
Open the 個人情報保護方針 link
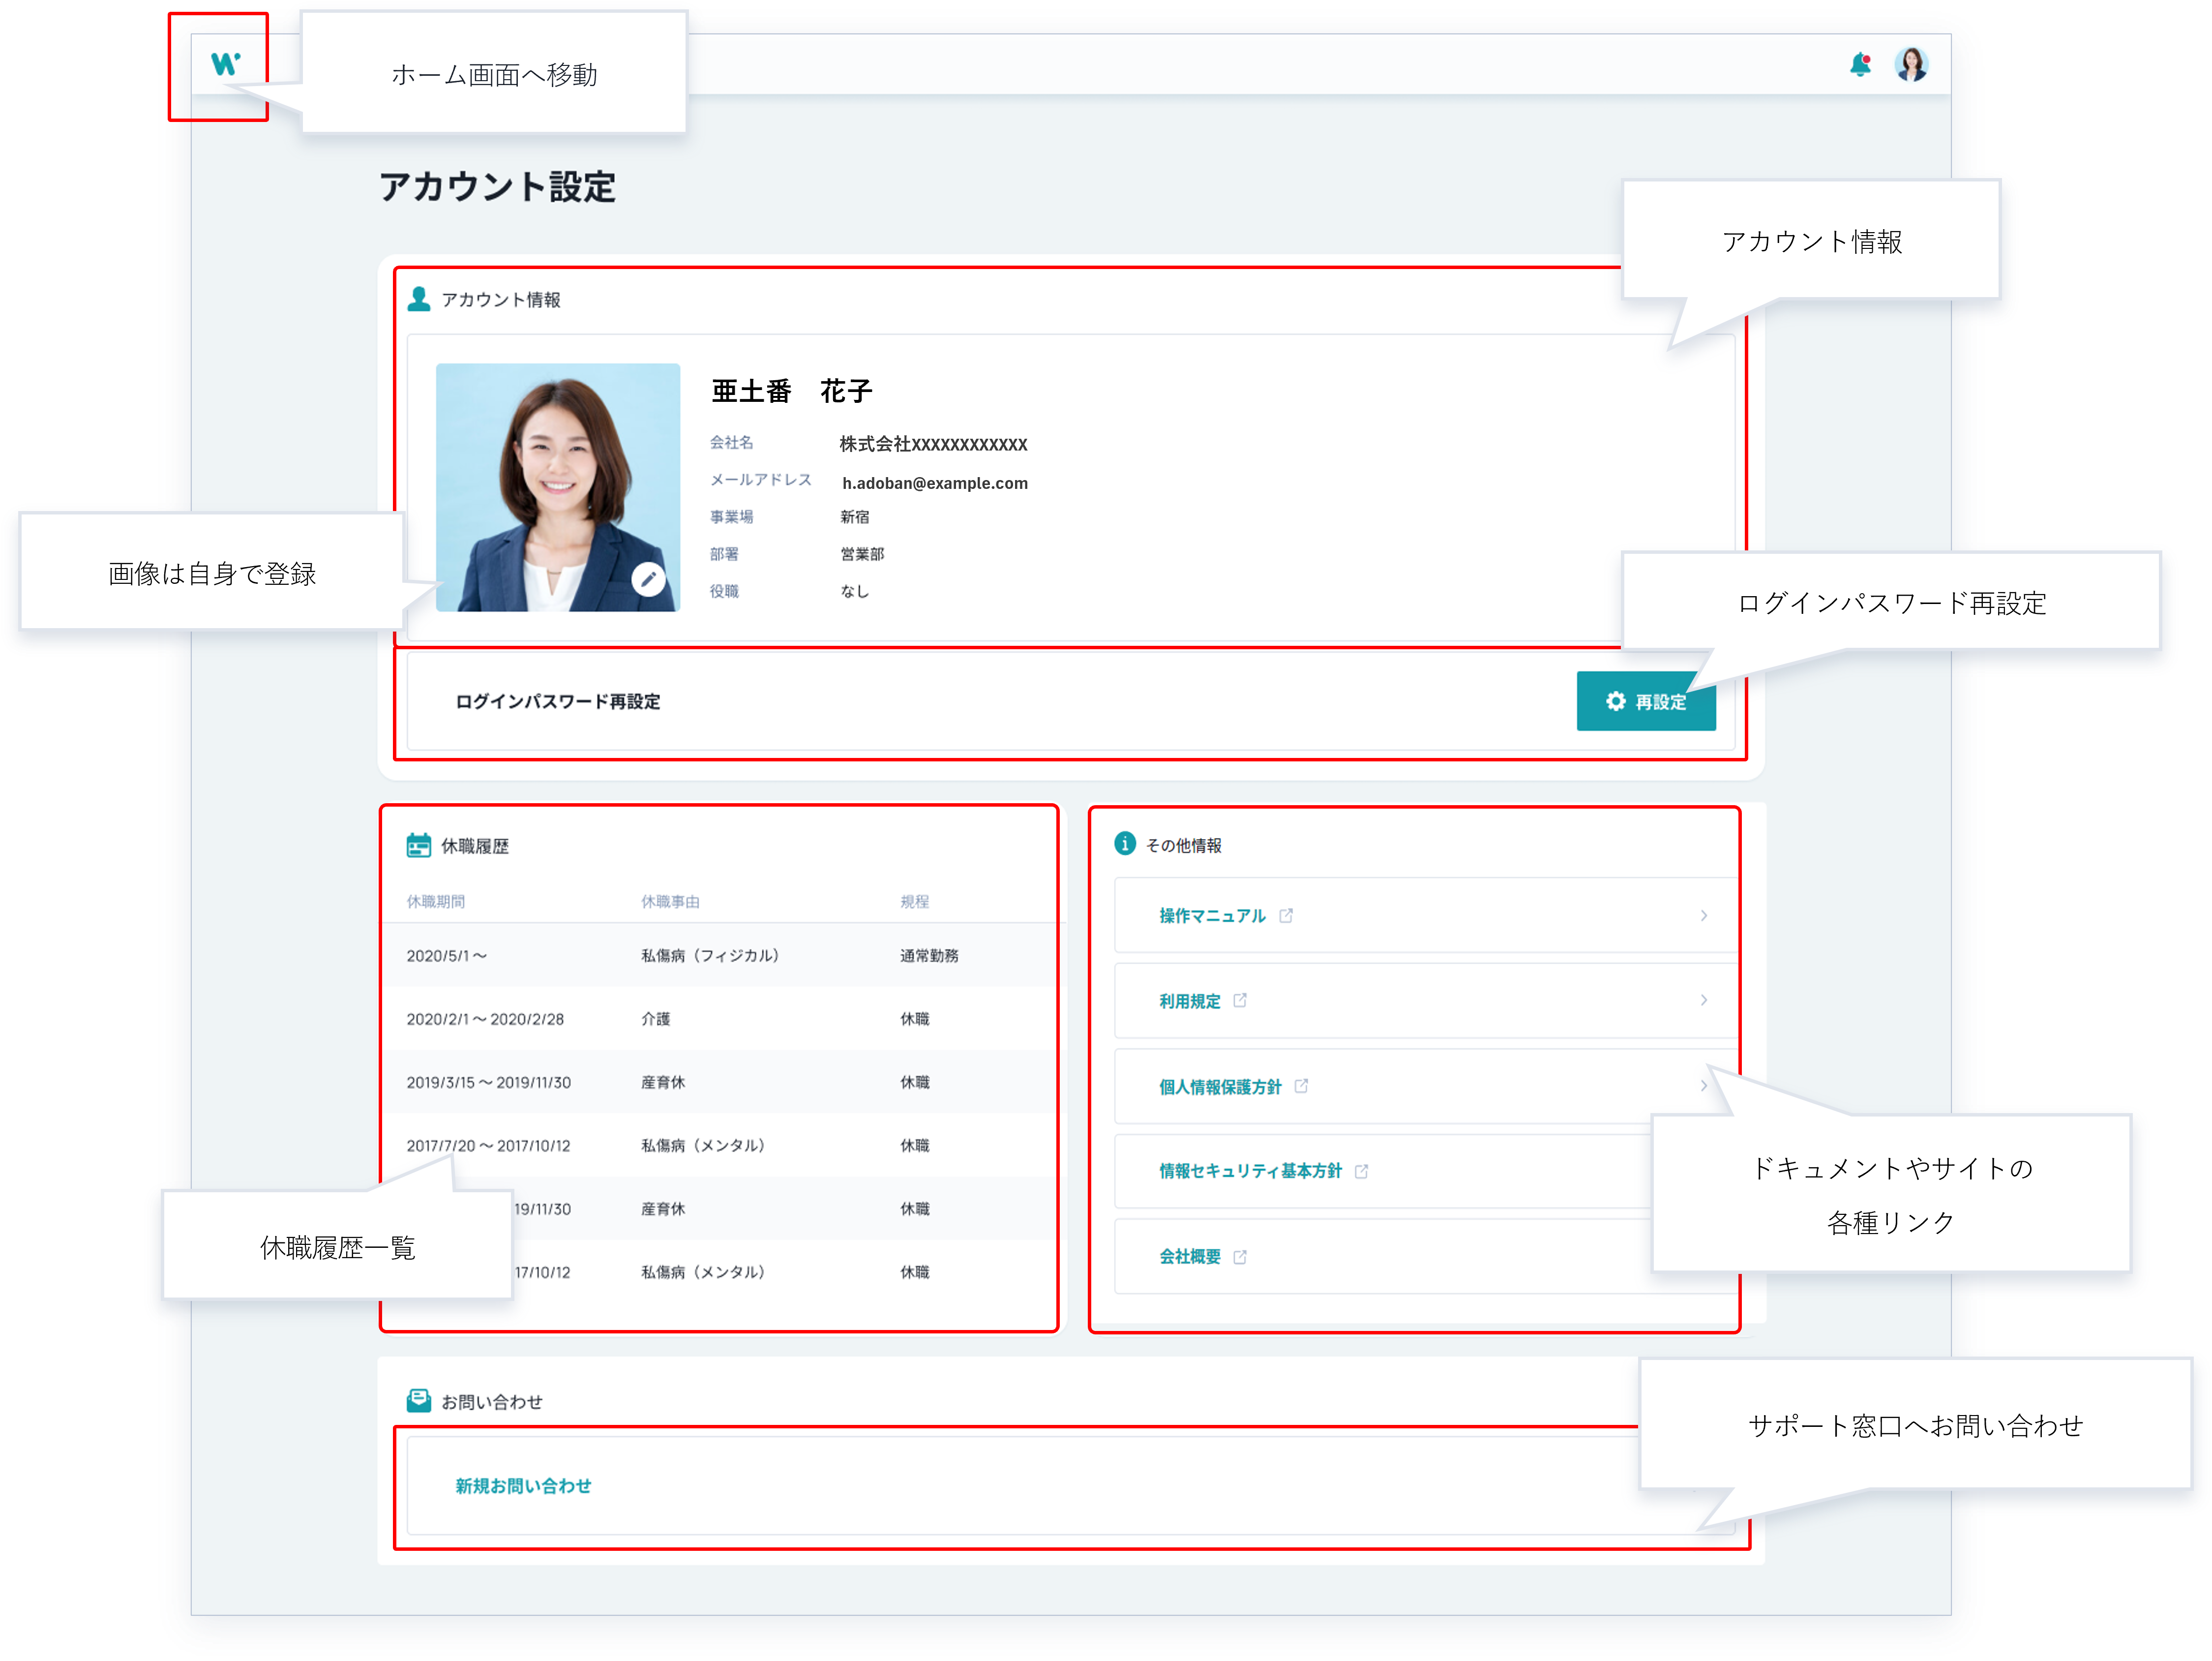click(1220, 1086)
